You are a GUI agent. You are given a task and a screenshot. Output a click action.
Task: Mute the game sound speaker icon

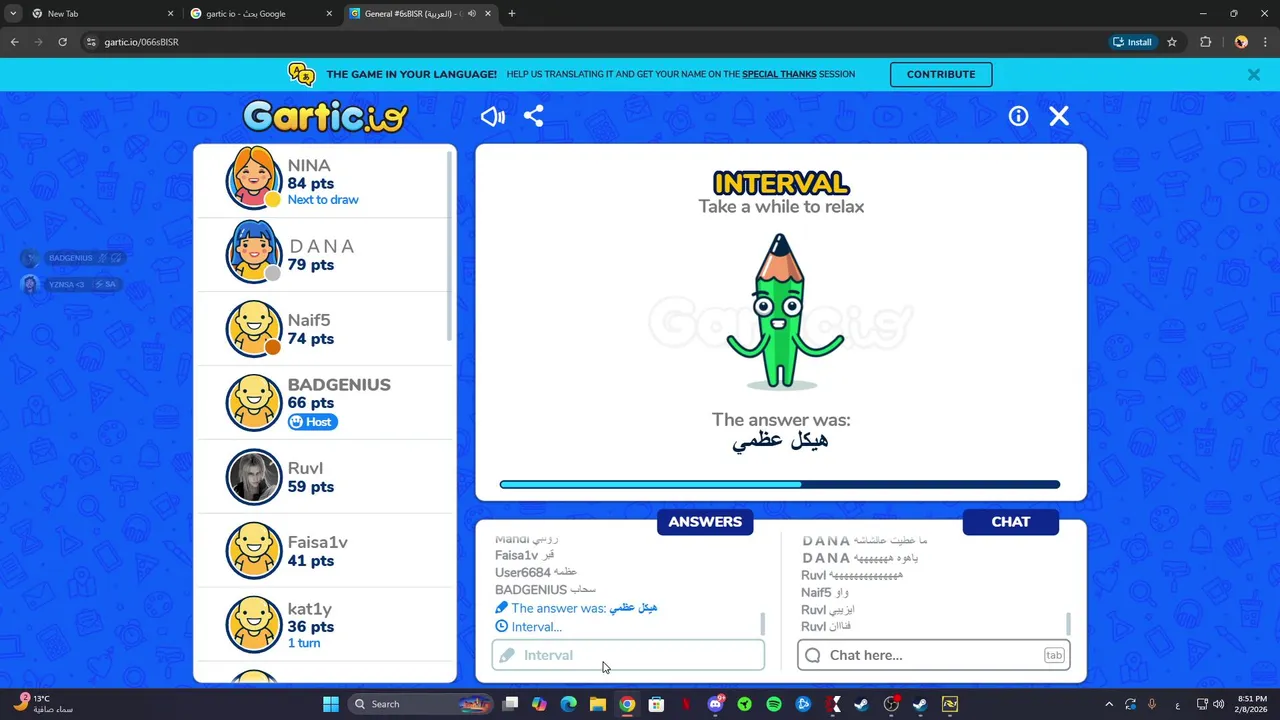tap(492, 117)
